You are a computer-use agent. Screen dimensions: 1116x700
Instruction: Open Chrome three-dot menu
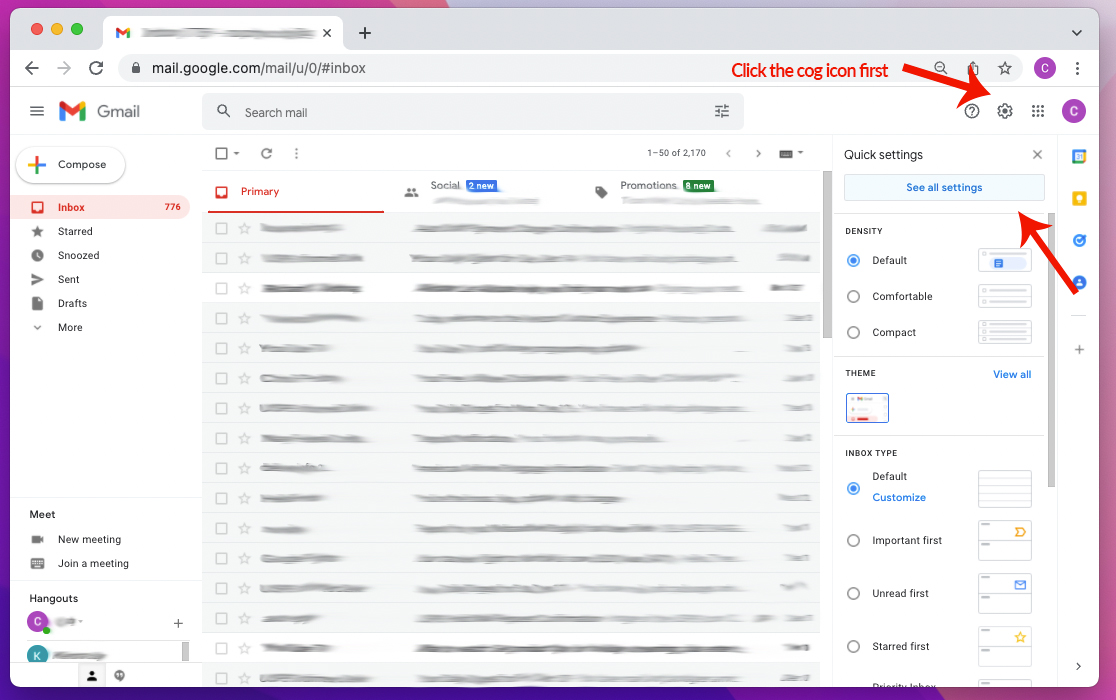[x=1077, y=68]
